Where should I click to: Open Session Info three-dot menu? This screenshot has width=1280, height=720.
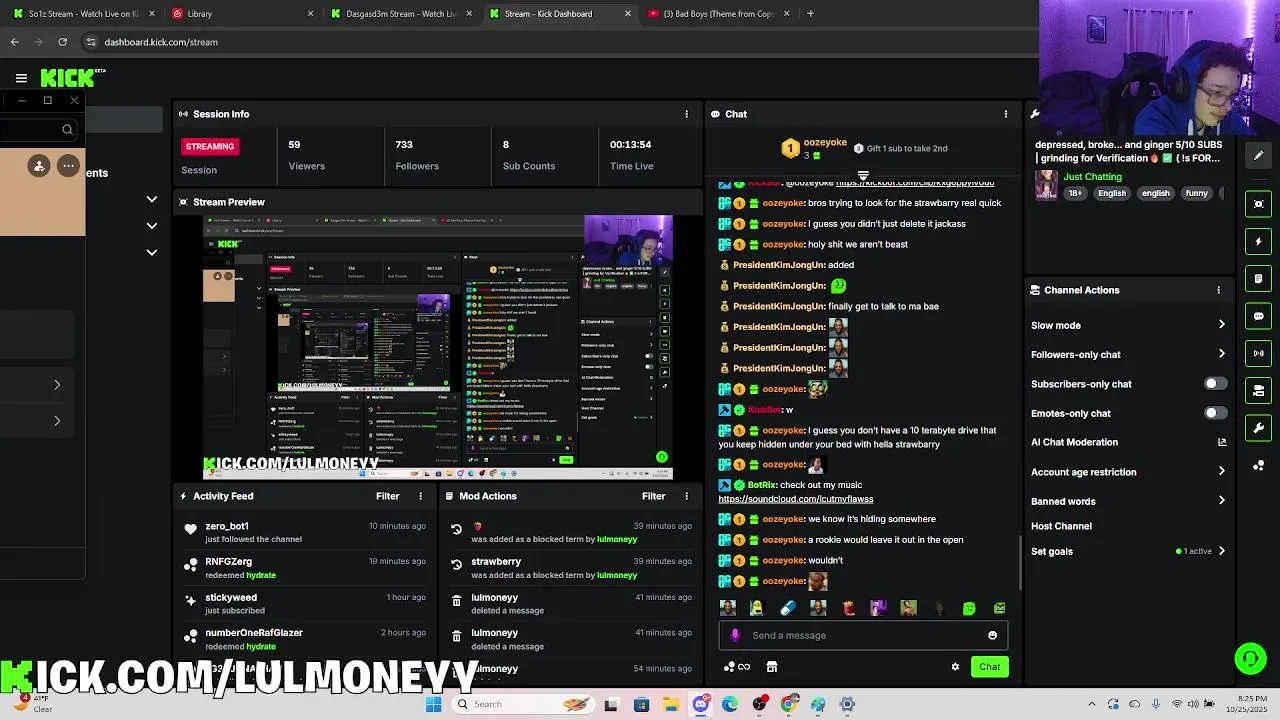pos(686,114)
